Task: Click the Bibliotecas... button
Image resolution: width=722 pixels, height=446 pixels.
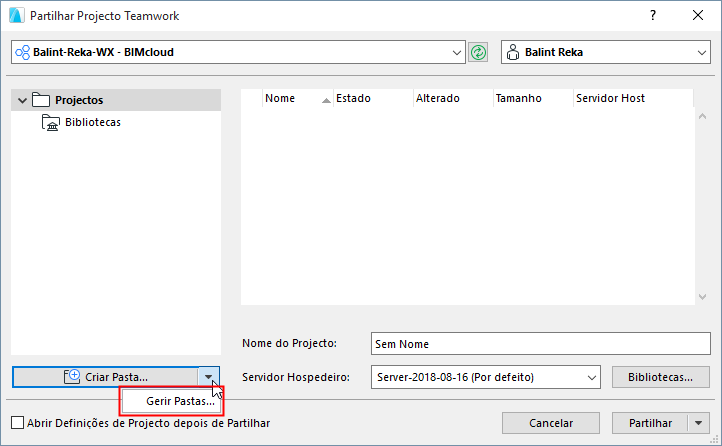Action: 660,377
